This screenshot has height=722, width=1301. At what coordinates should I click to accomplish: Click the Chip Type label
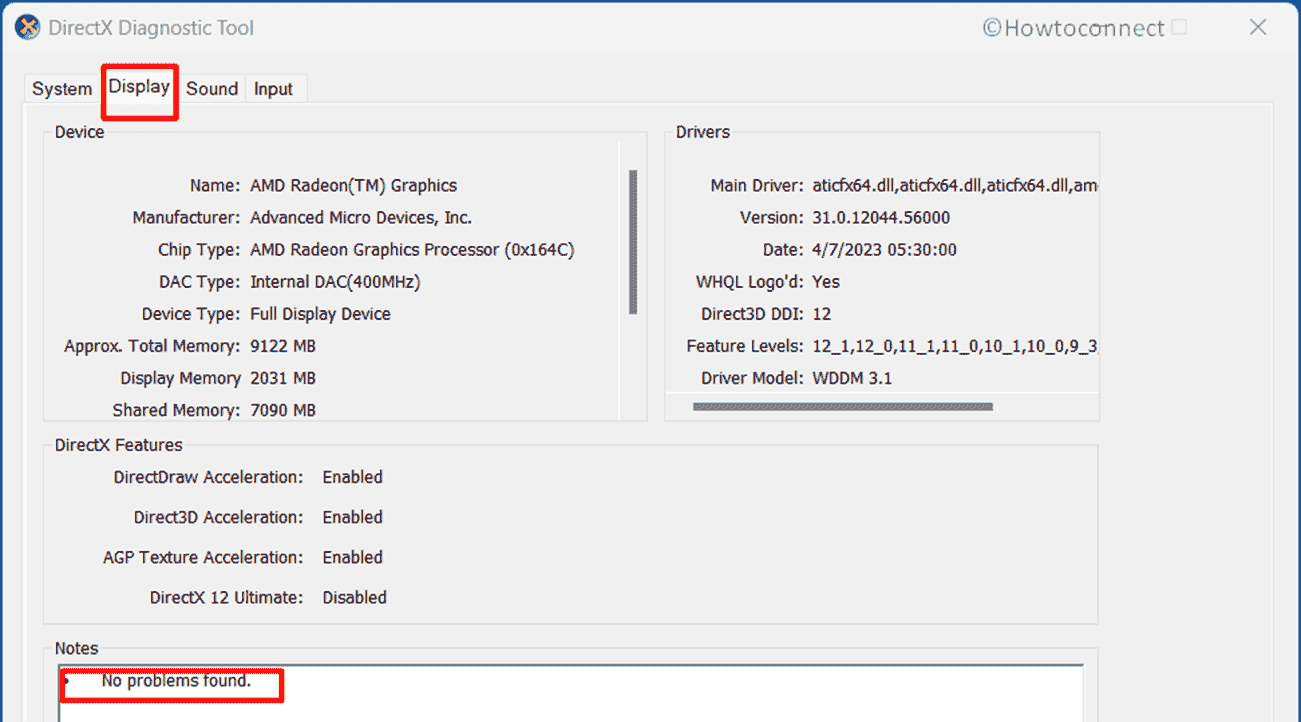[199, 250]
